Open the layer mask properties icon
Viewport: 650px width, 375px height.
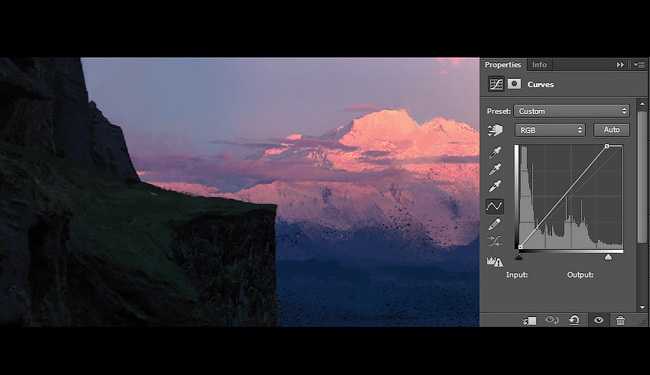[x=514, y=84]
